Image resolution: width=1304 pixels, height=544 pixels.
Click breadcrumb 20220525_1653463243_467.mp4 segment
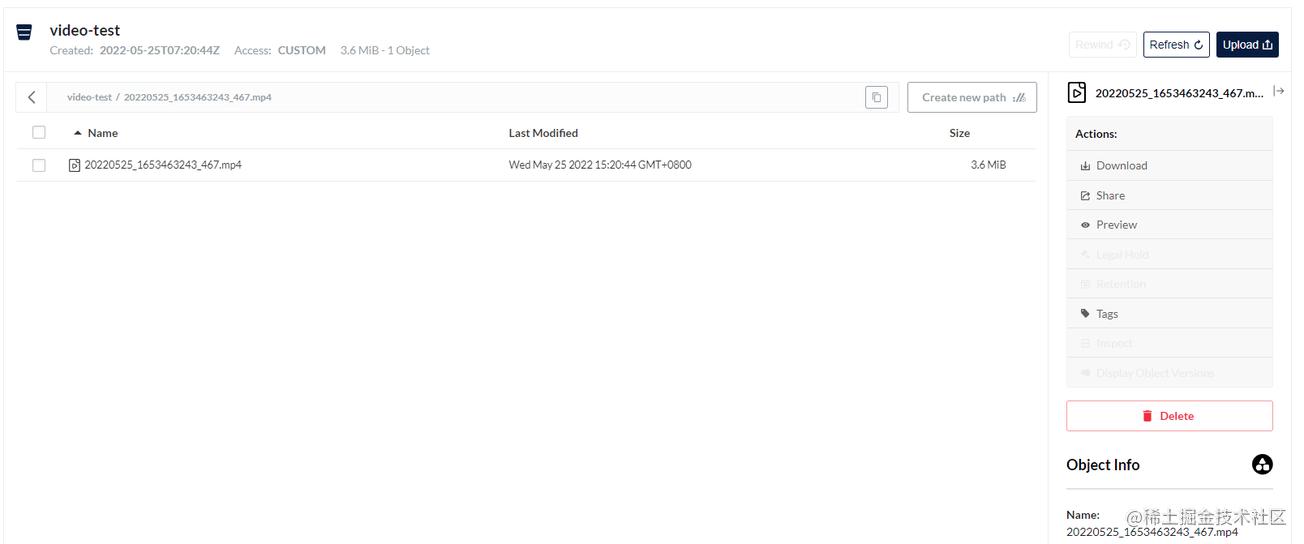click(198, 97)
